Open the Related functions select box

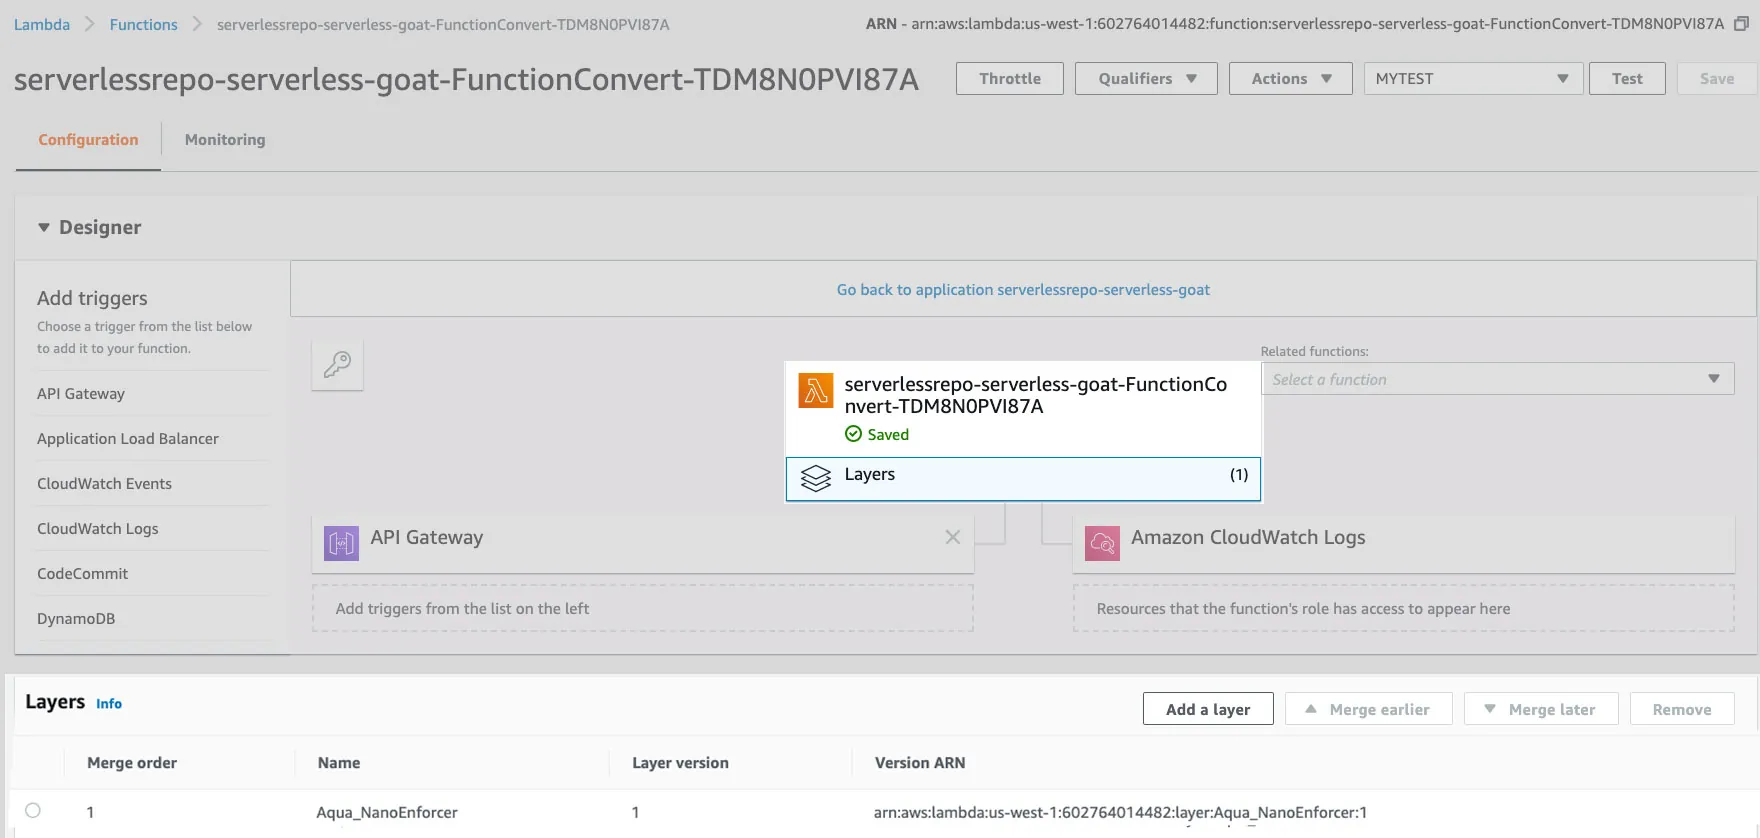(1497, 379)
